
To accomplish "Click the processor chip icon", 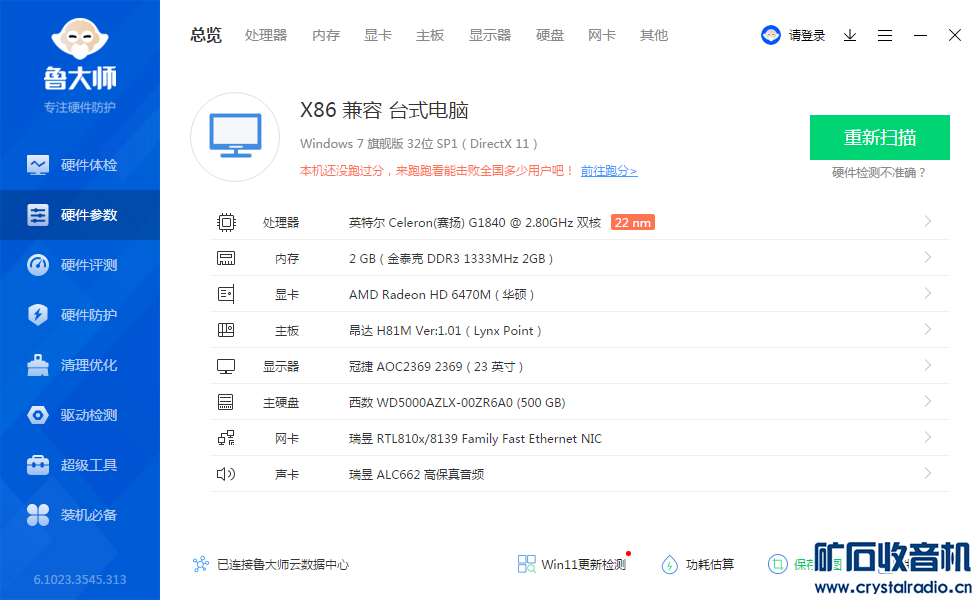I will click(x=226, y=222).
